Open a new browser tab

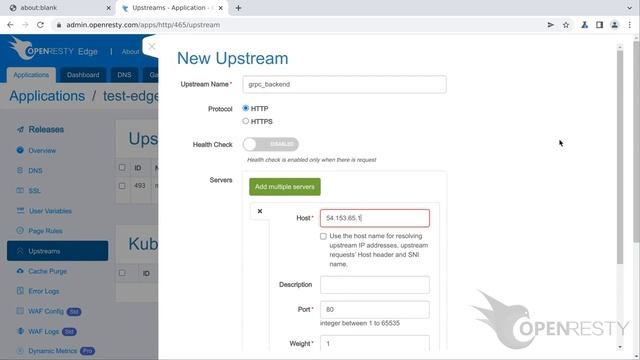[238, 8]
